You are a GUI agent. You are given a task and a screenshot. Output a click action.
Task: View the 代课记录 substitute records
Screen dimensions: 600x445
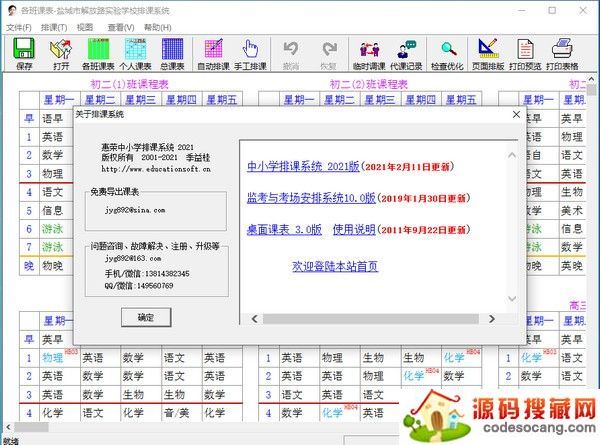click(x=407, y=54)
